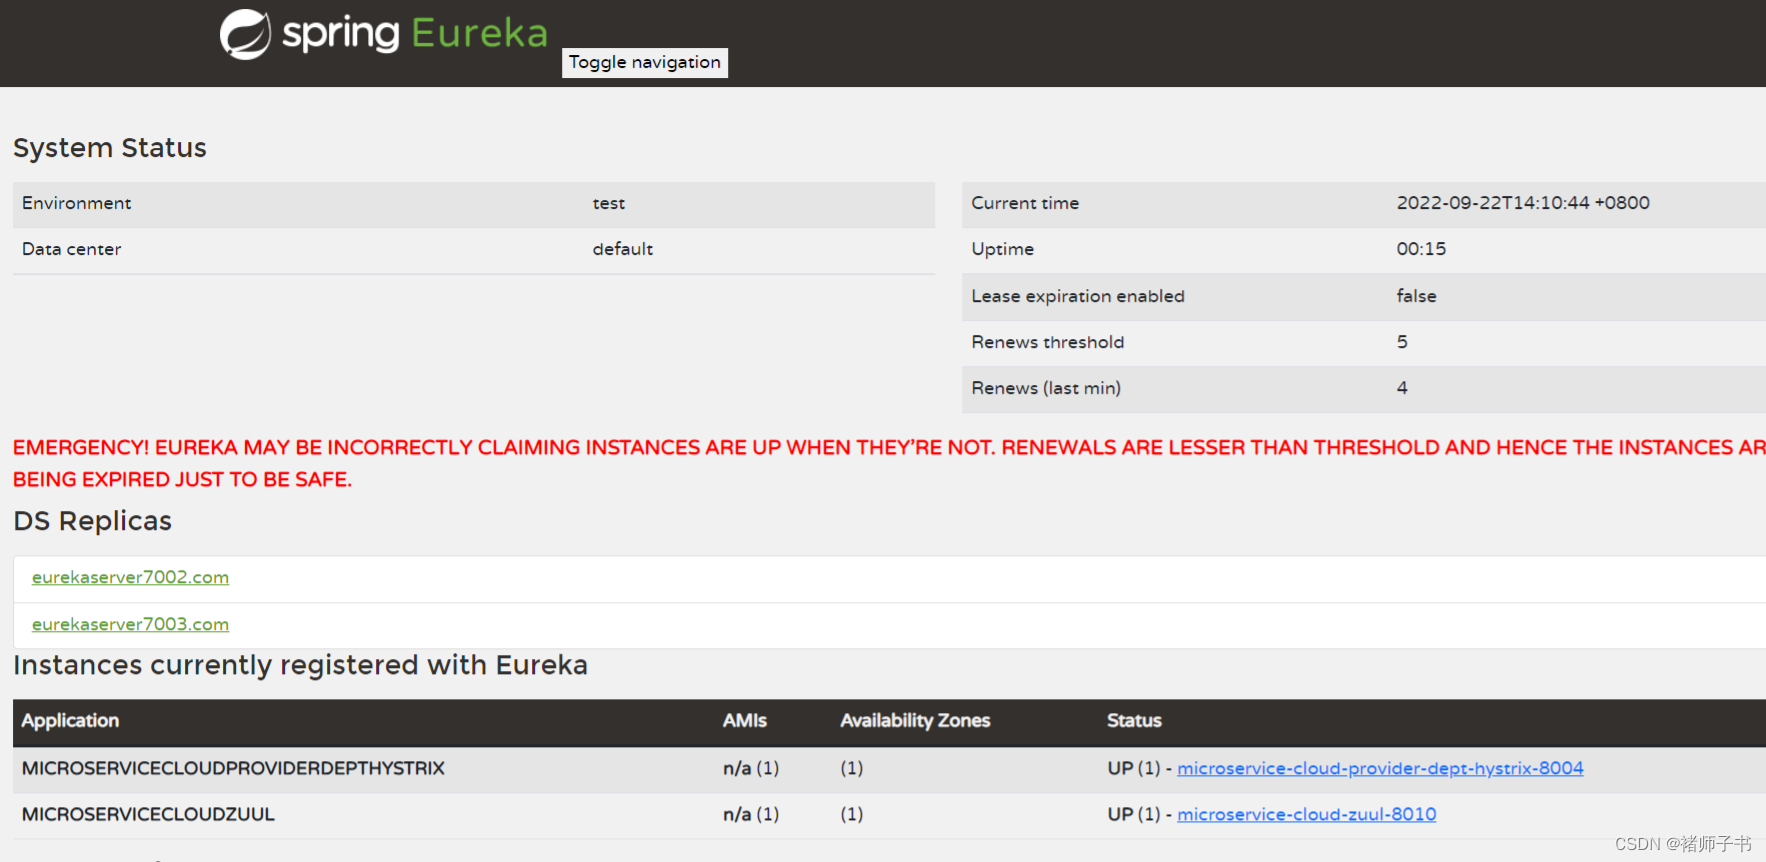Screen dimensions: 1766x862
Task: Click UP (1) status in ZUUL row
Action: (1133, 814)
